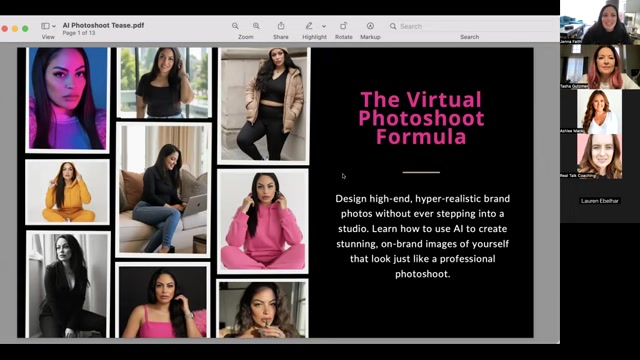Zoom in using the plus magnifier
This screenshot has height=360, width=640.
(256, 26)
